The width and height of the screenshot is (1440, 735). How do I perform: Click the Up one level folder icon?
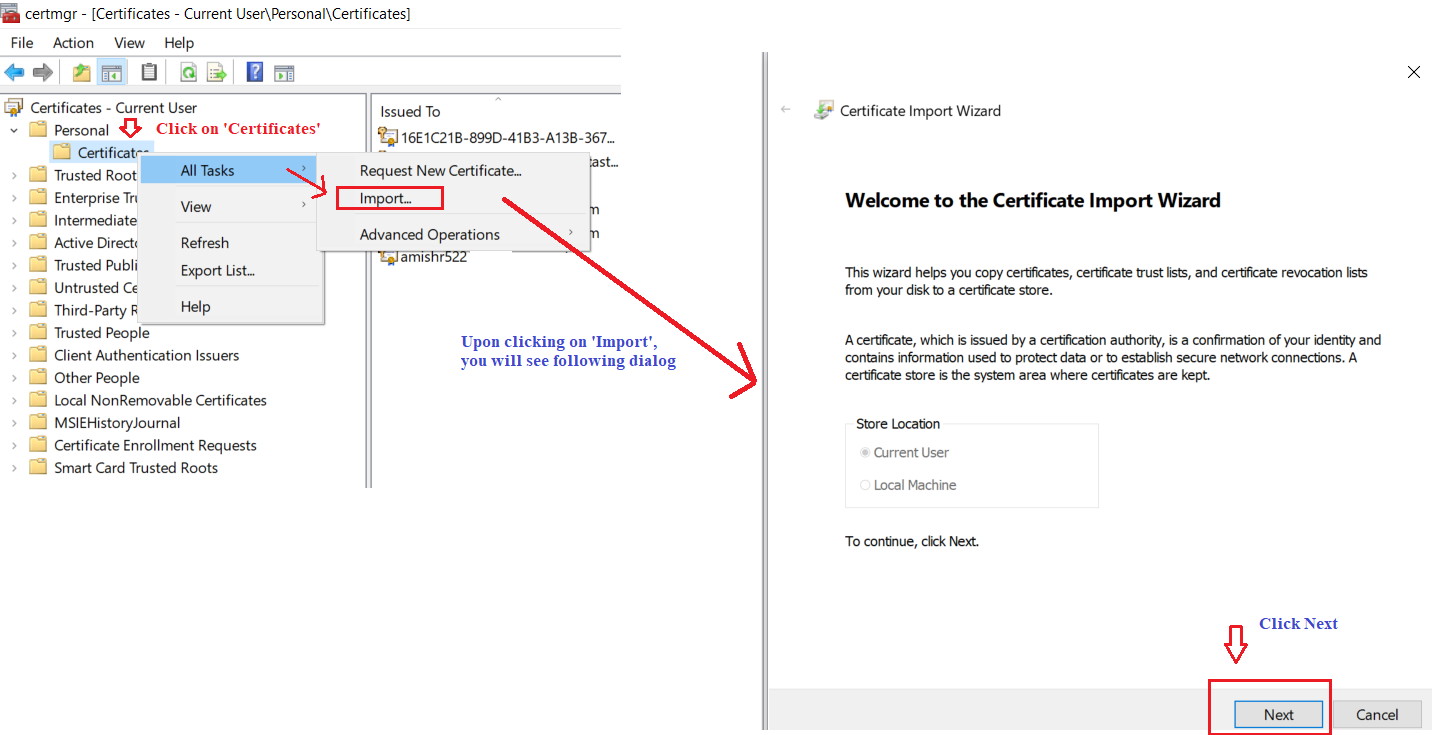(x=81, y=71)
